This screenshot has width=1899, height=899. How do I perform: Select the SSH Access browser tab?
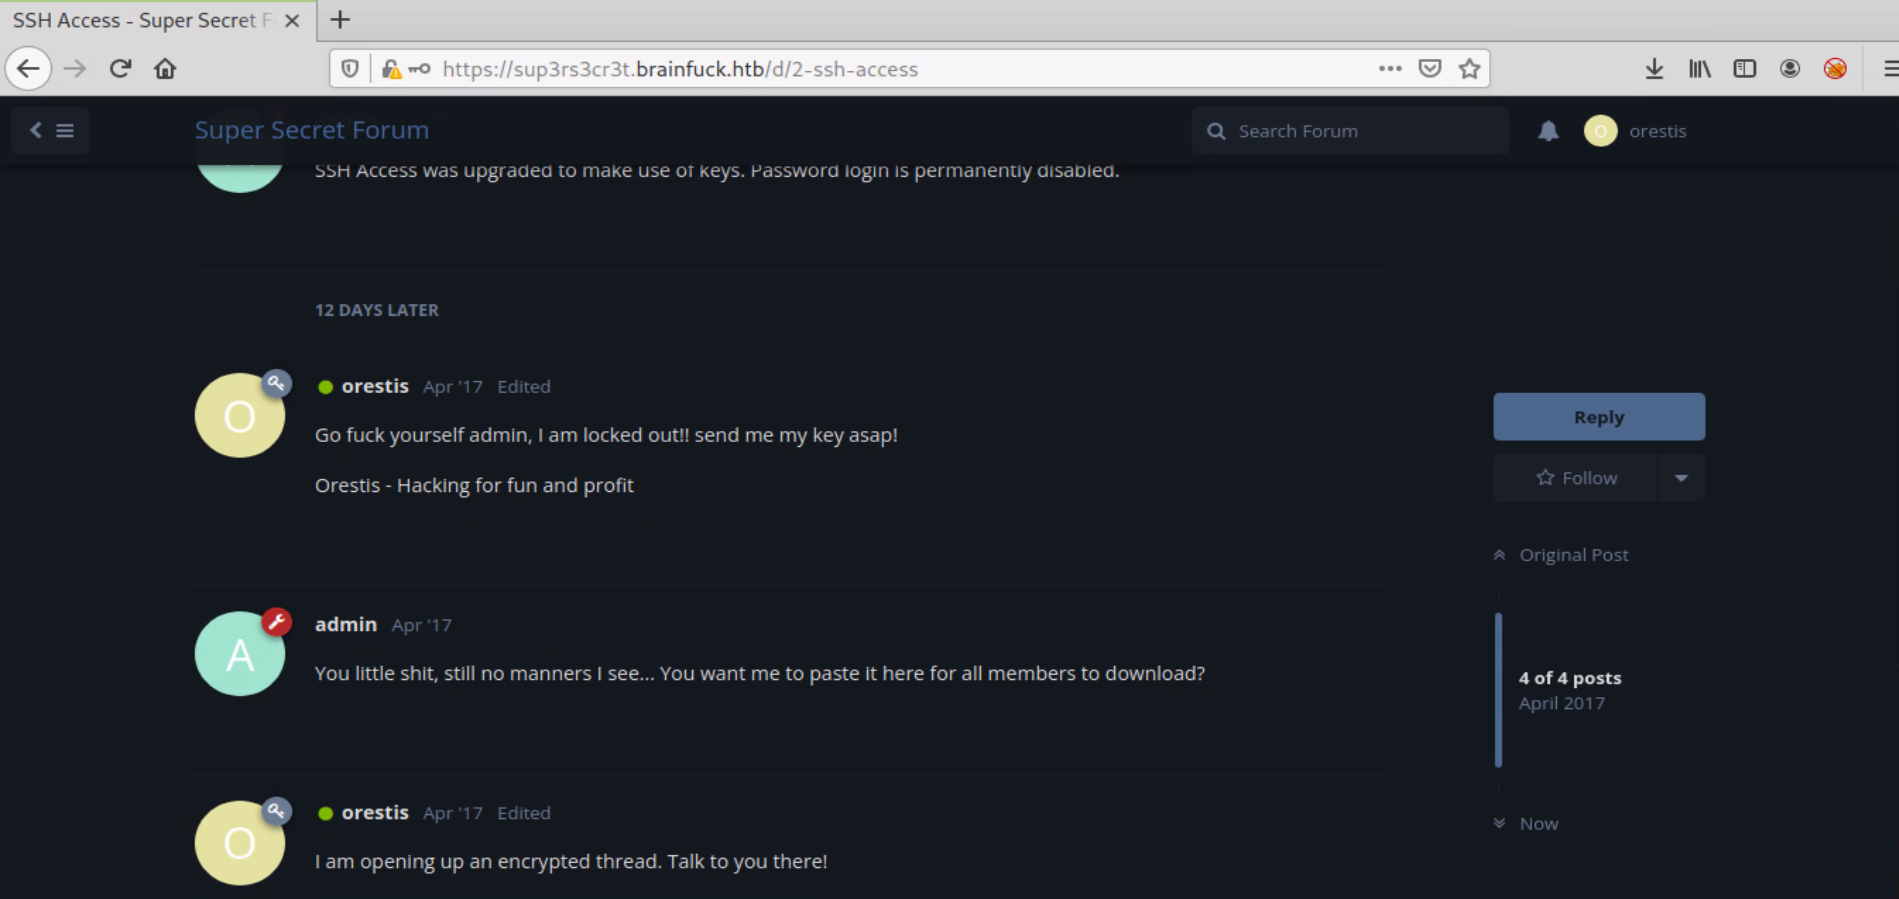[x=140, y=20]
